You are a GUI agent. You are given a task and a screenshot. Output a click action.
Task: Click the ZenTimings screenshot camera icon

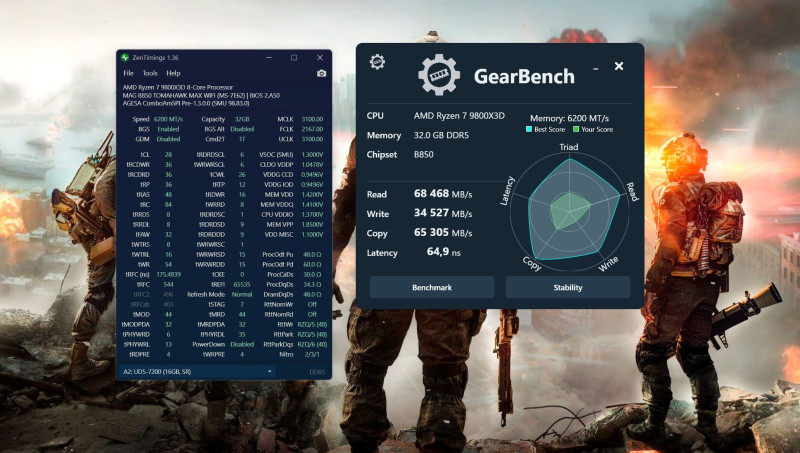click(321, 73)
